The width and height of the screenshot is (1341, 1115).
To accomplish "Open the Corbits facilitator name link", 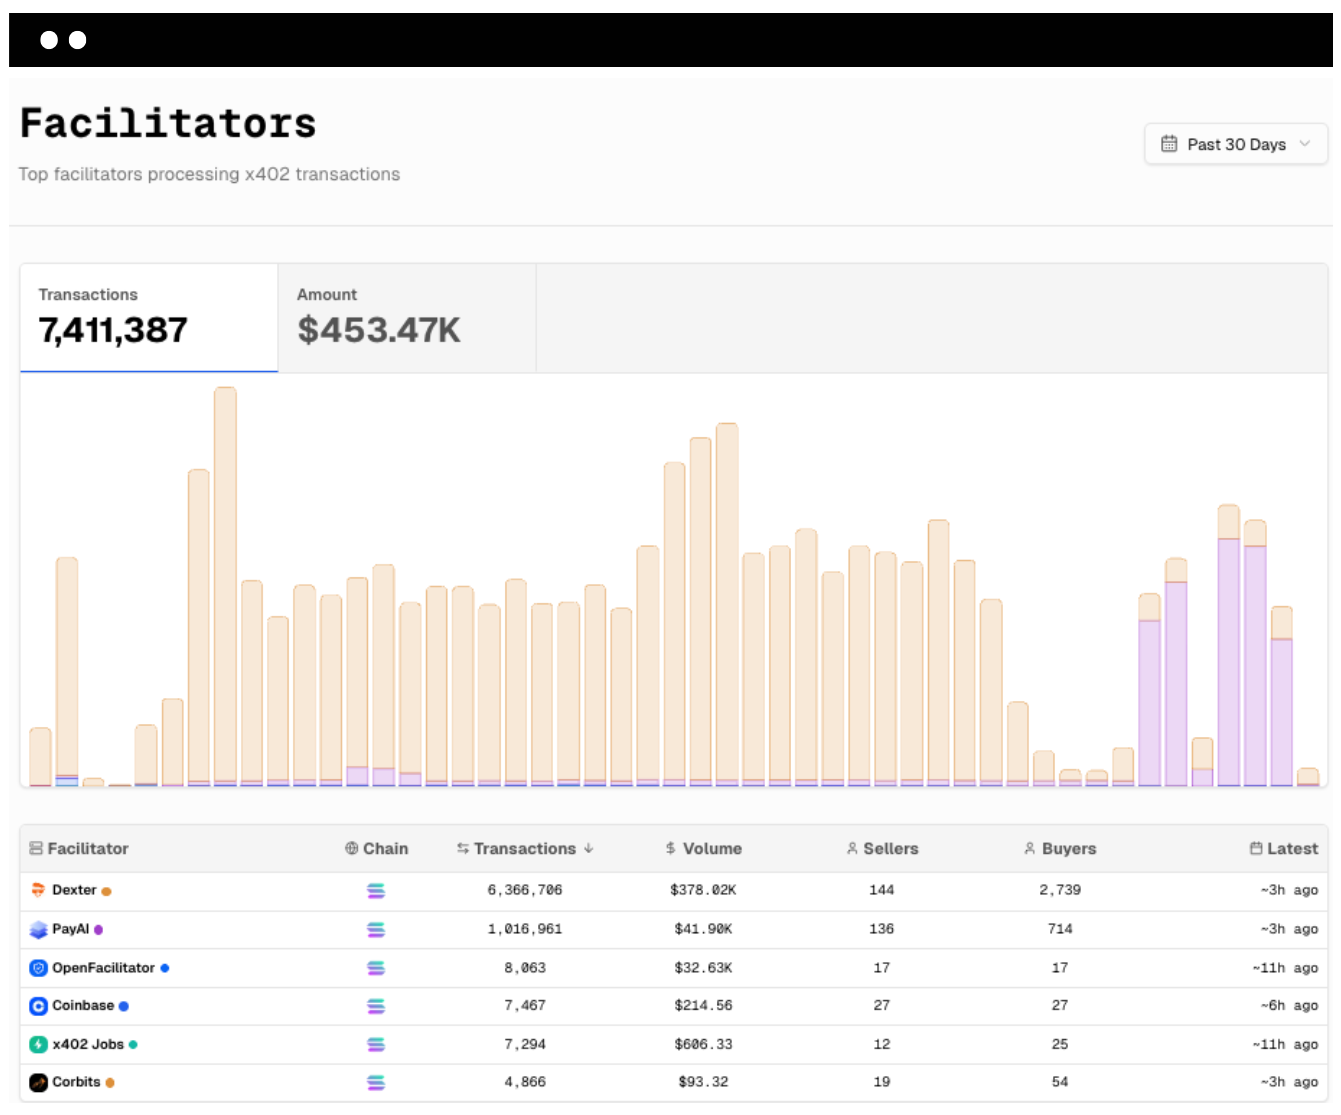I will [x=76, y=1082].
